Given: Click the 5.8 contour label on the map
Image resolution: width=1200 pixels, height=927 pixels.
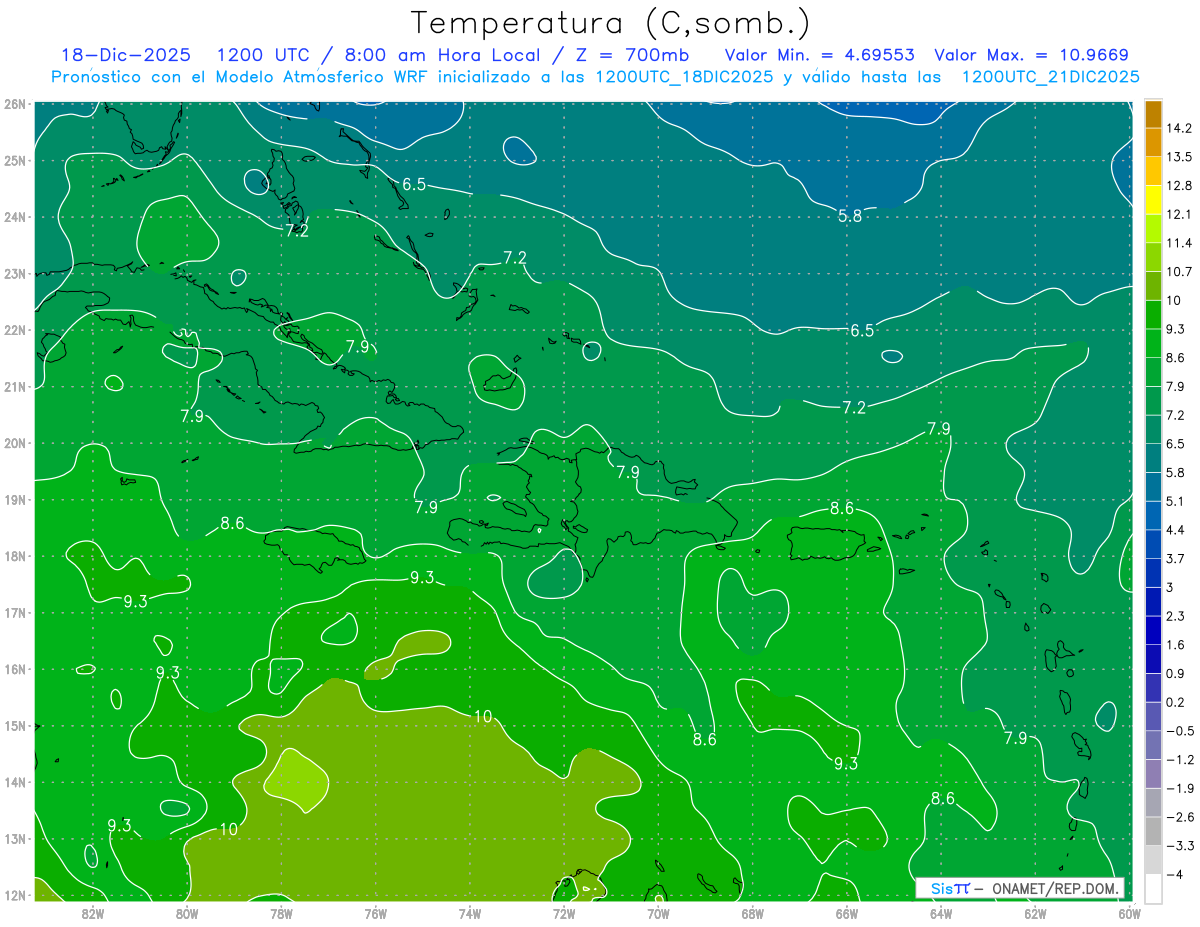Looking at the screenshot, I should tap(850, 215).
